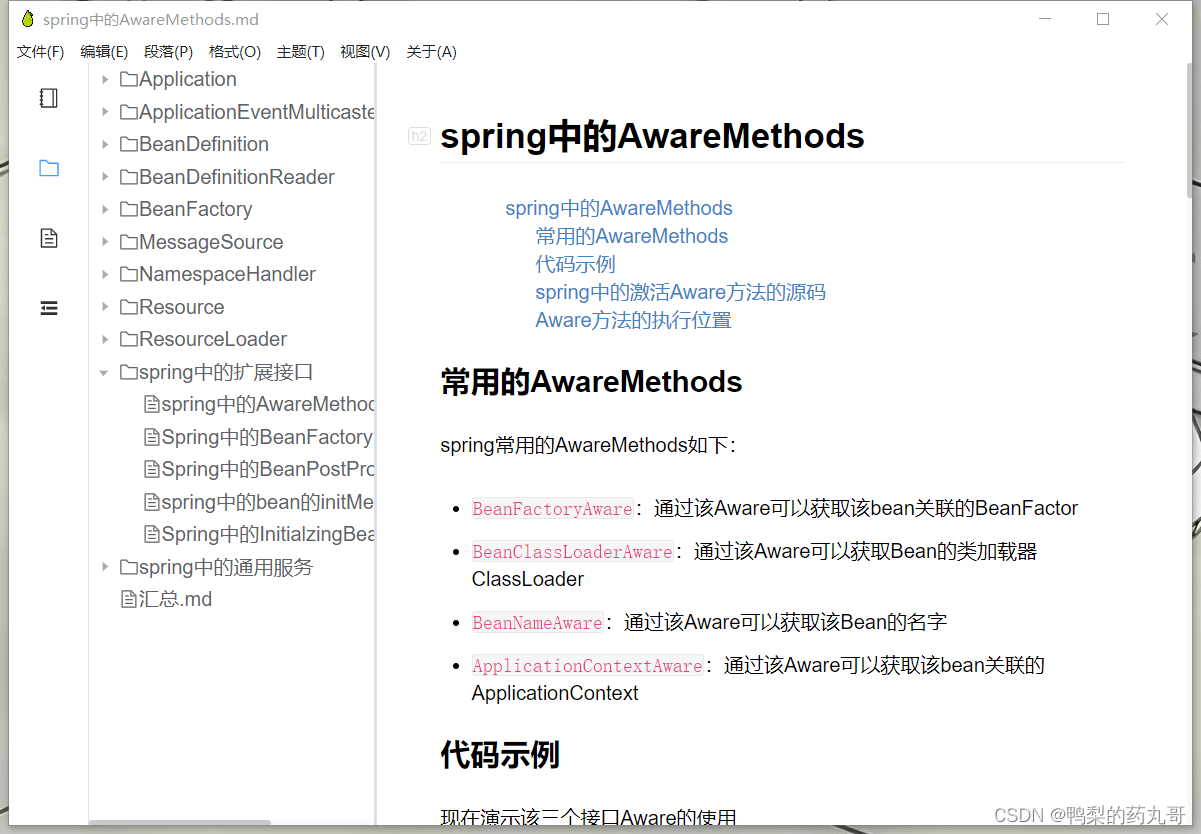Click the BeanDefinition folder icon
This screenshot has height=834, width=1201.
coord(128,144)
